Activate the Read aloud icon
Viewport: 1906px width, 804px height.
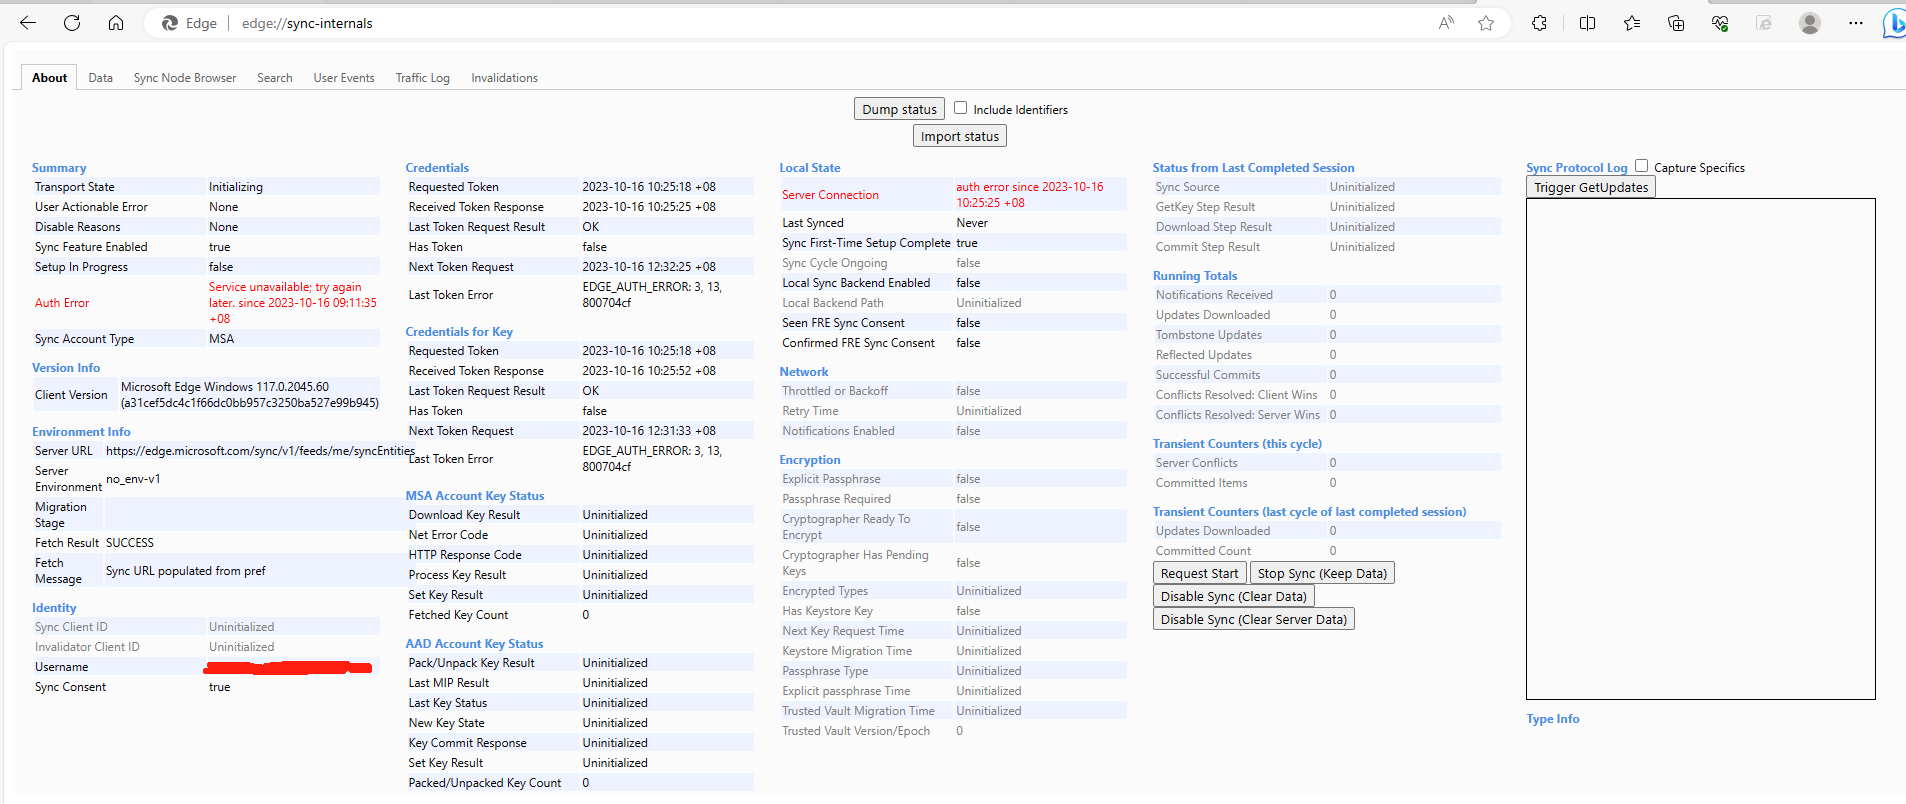(1446, 23)
